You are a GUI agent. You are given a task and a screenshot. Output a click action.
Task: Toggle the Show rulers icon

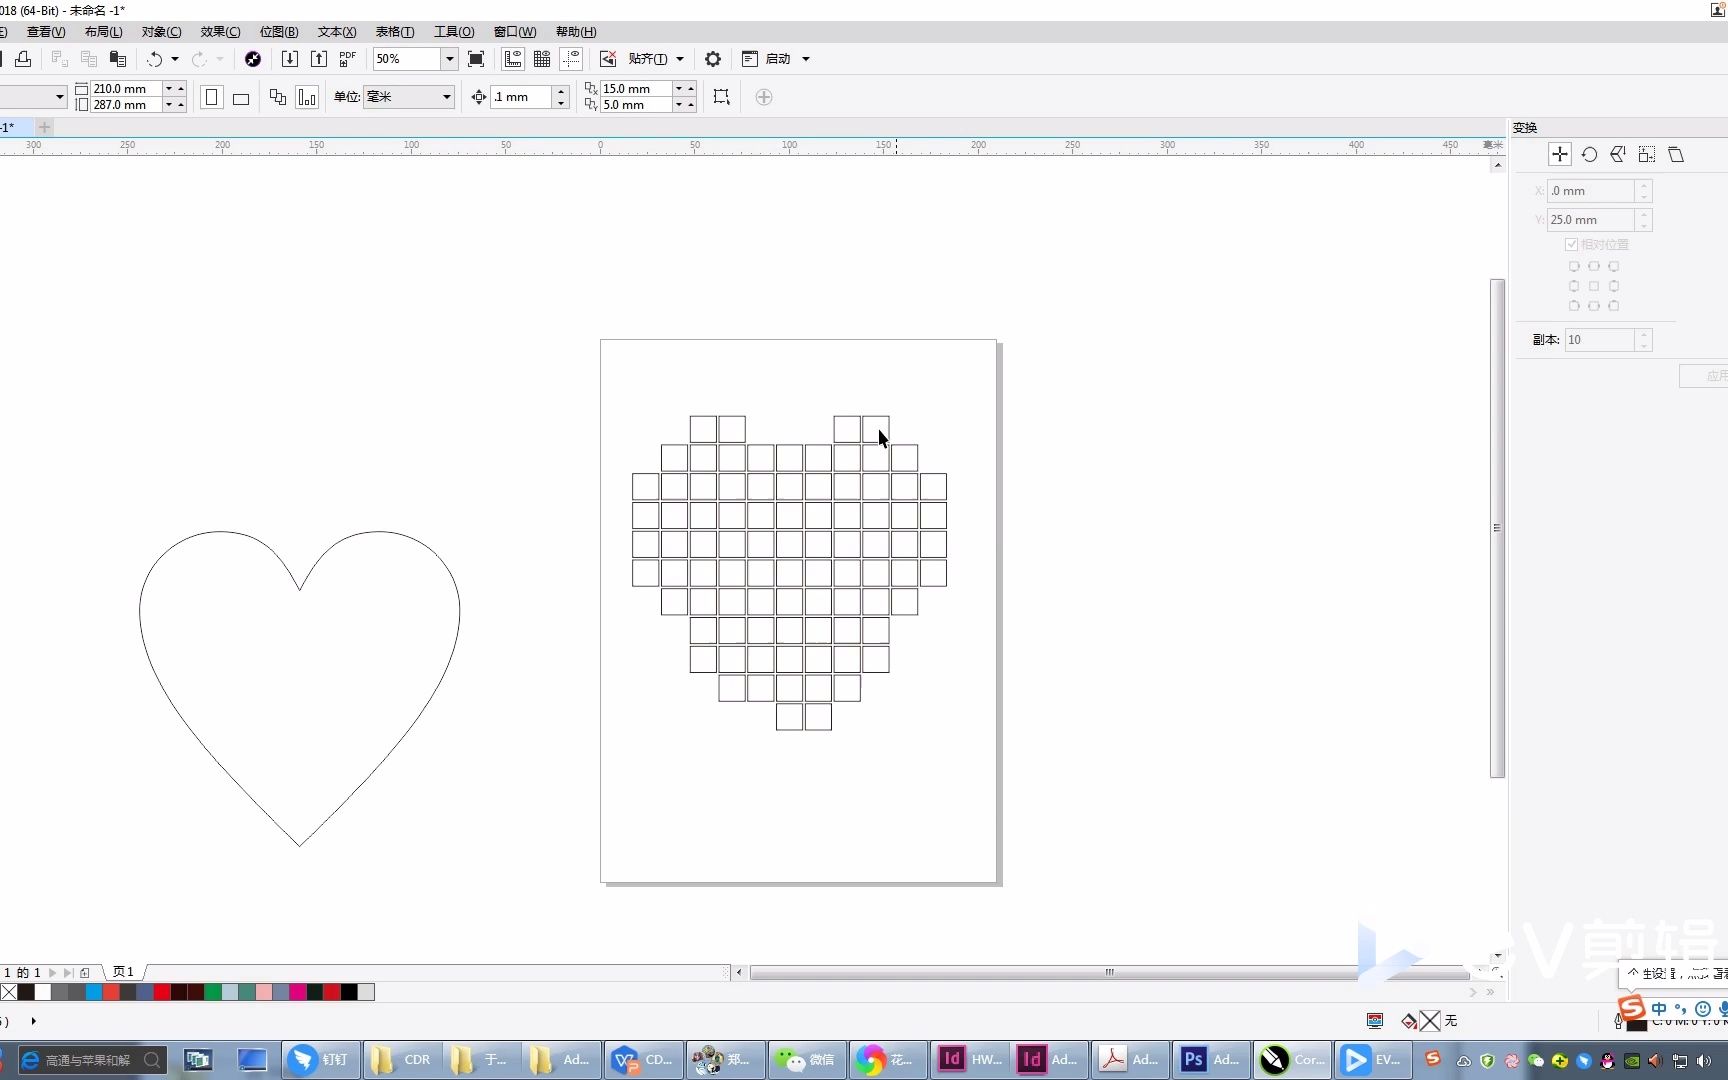tap(513, 59)
